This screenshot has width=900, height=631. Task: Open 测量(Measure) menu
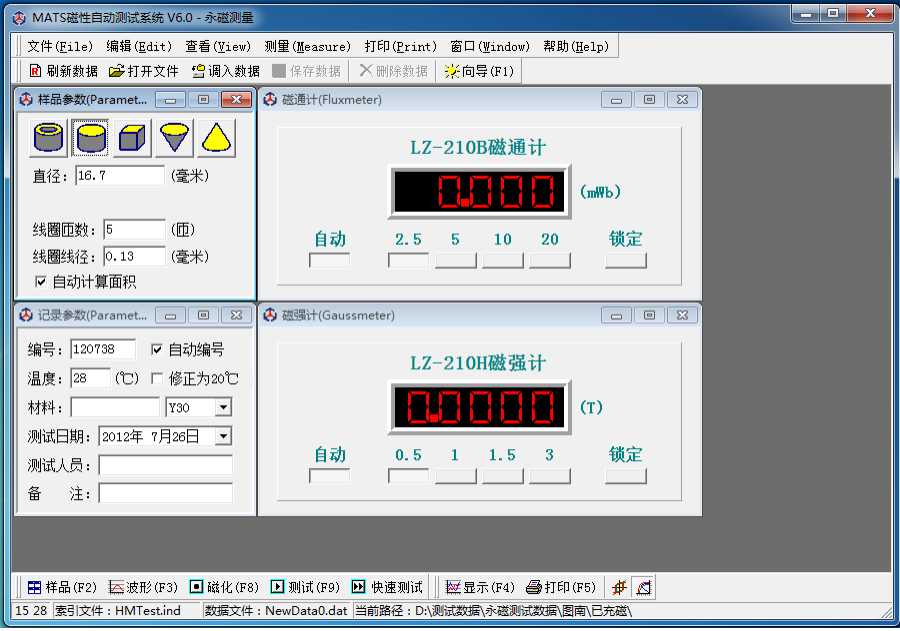pos(307,47)
